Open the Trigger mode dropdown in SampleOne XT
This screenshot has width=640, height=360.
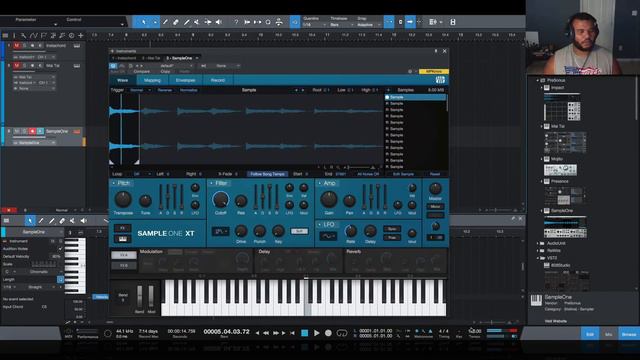tap(140, 90)
